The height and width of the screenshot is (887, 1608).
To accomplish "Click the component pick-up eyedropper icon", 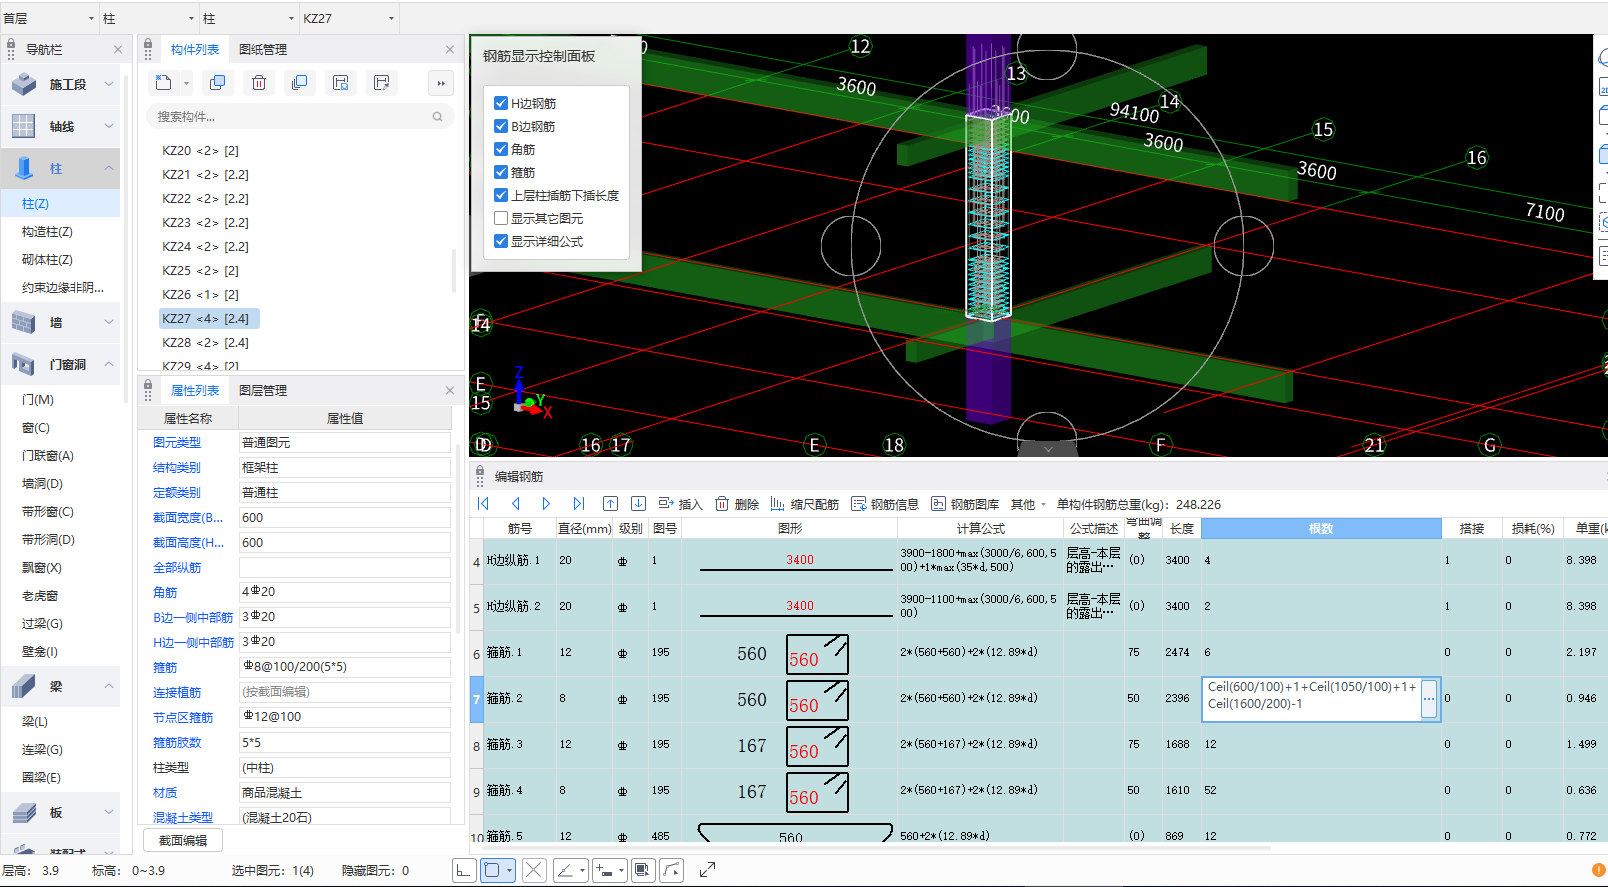I will [381, 83].
